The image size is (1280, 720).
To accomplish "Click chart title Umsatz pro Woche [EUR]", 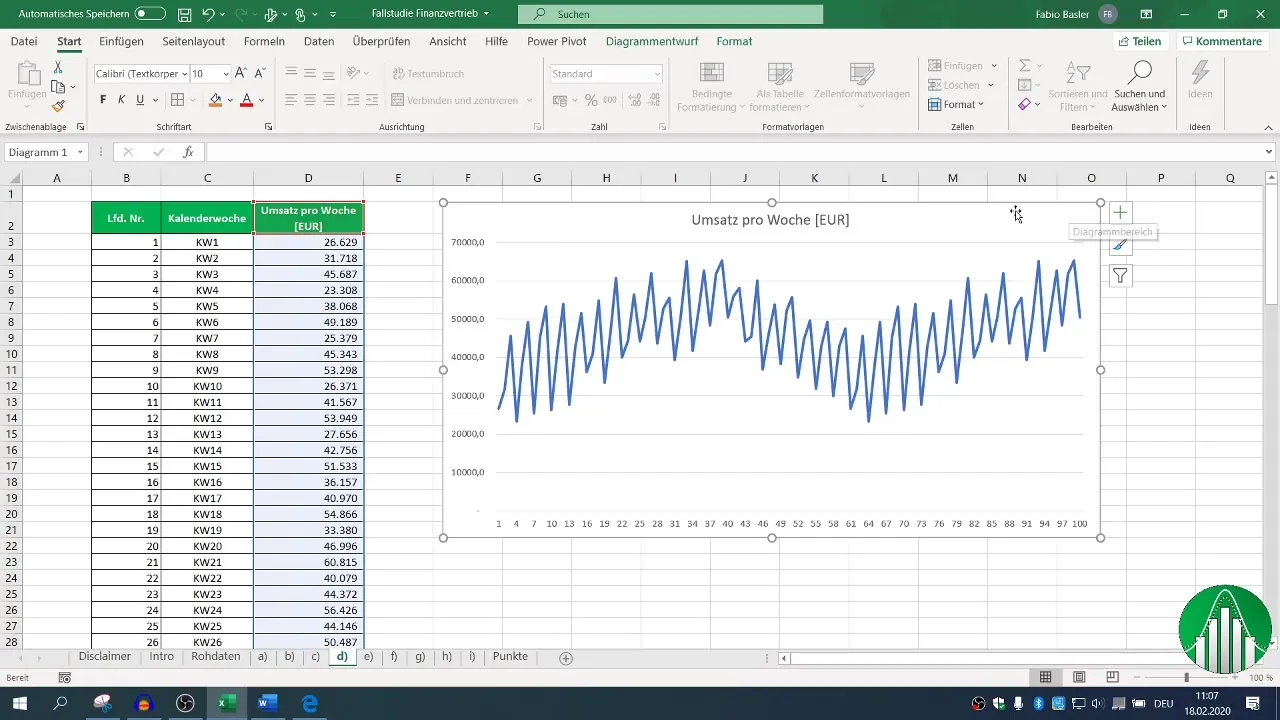I will pos(770,219).
